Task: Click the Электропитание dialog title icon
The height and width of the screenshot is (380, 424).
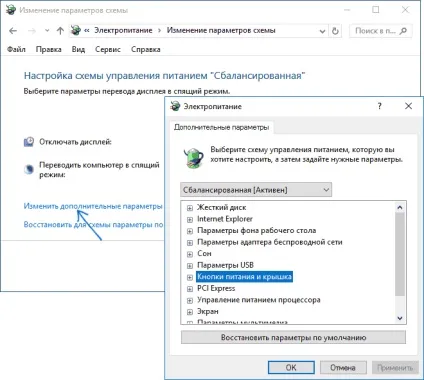Action: point(175,106)
